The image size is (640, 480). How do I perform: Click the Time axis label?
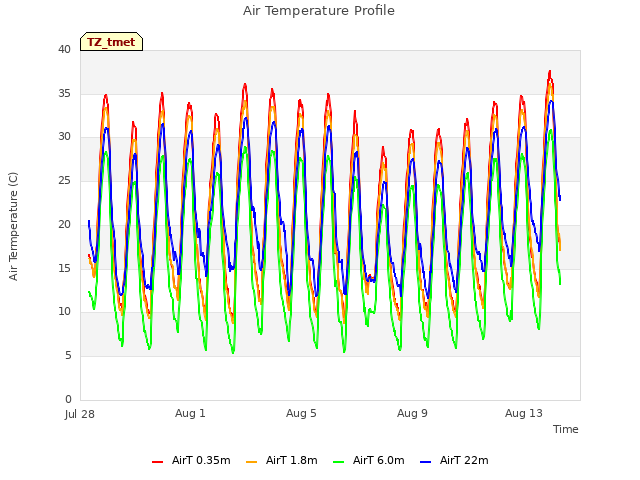coord(566,429)
